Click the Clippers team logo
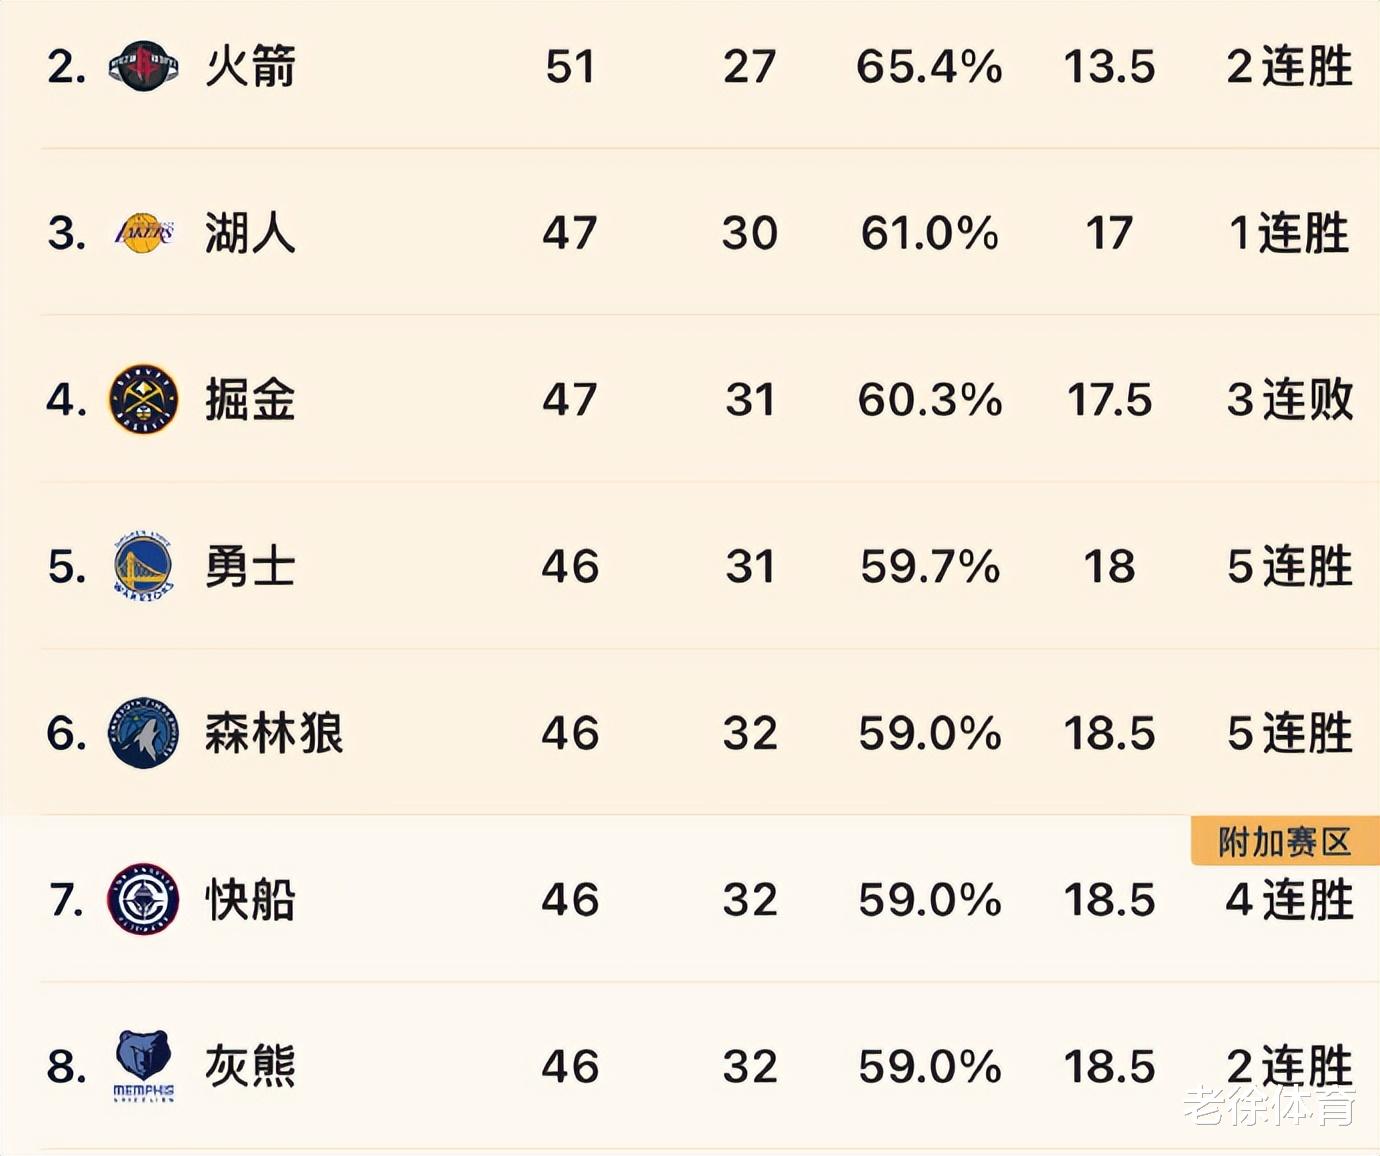This screenshot has height=1156, width=1380. tap(143, 899)
